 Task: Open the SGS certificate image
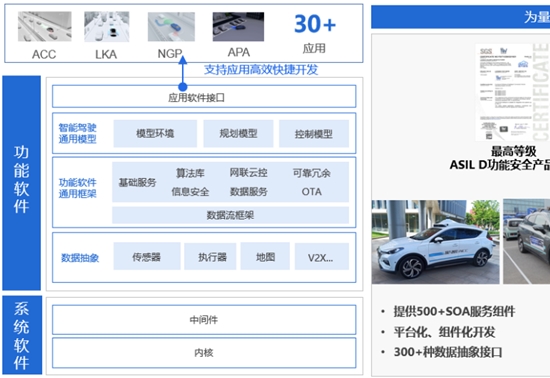tap(512, 93)
